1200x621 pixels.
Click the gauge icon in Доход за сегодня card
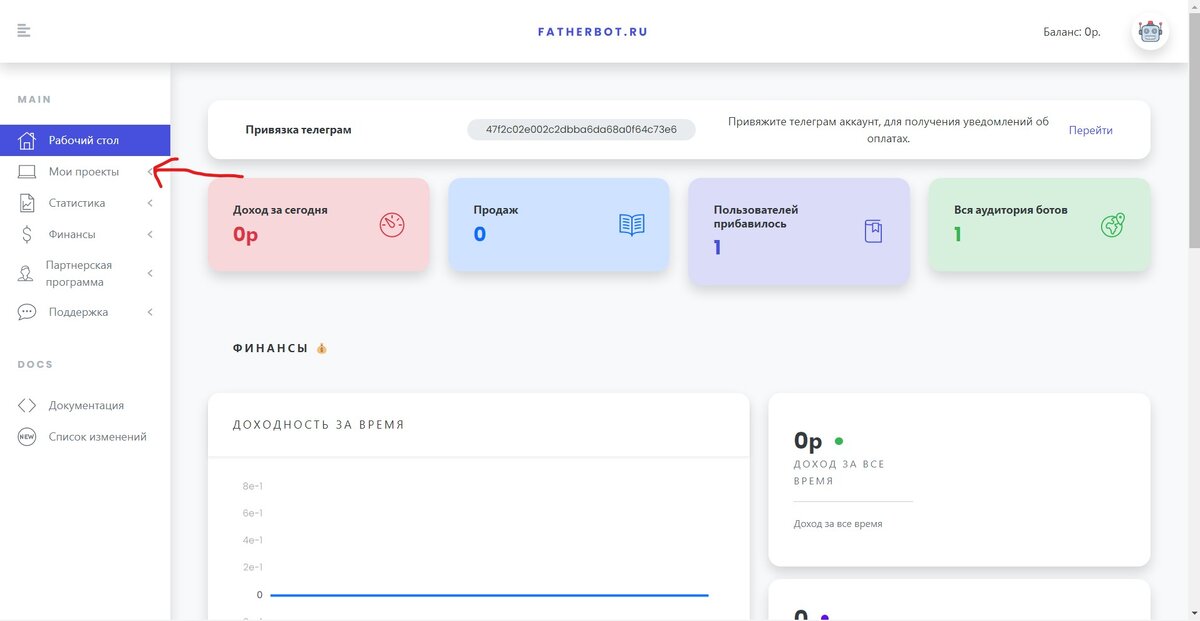click(392, 224)
